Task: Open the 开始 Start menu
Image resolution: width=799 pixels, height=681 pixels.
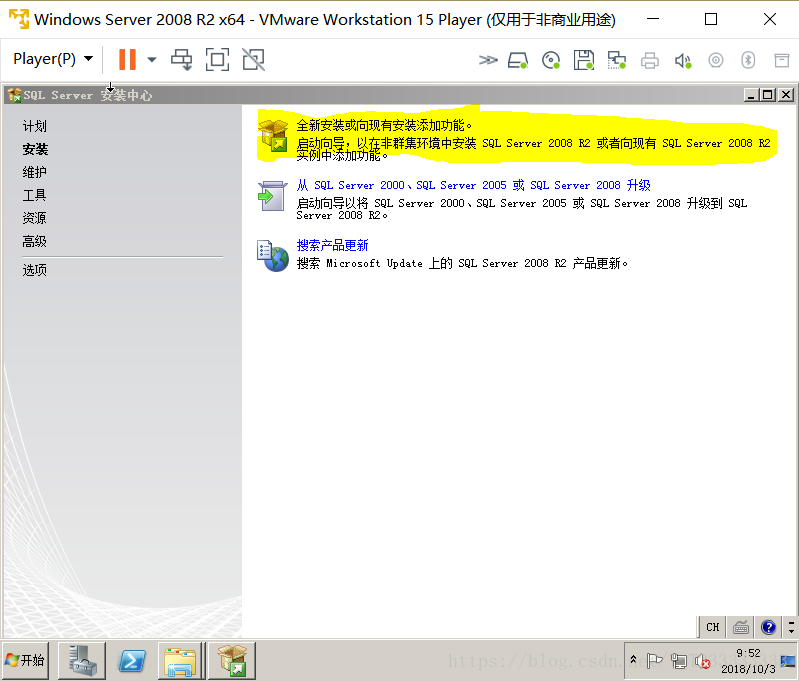Action: tap(25, 661)
